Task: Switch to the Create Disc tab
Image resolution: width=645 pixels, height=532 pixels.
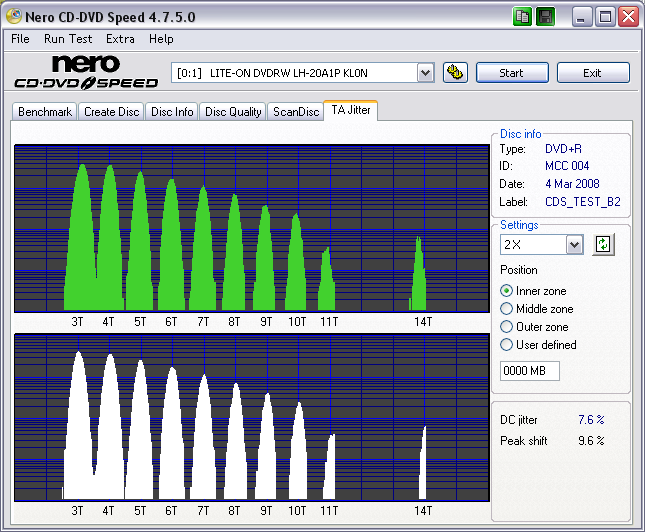Action: (111, 112)
